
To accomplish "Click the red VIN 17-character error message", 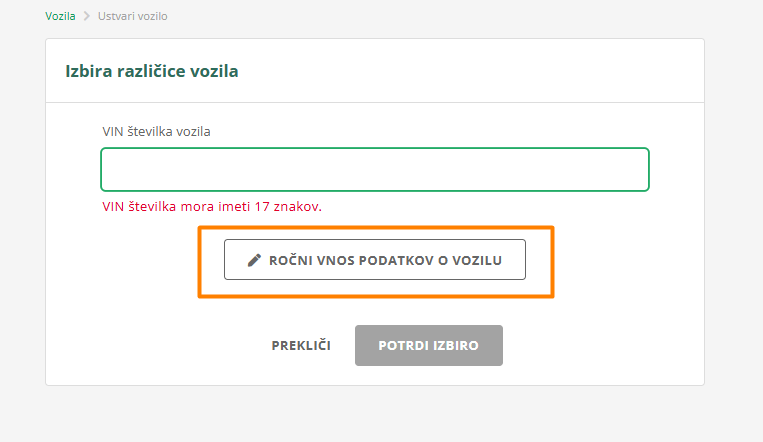I will point(212,207).
